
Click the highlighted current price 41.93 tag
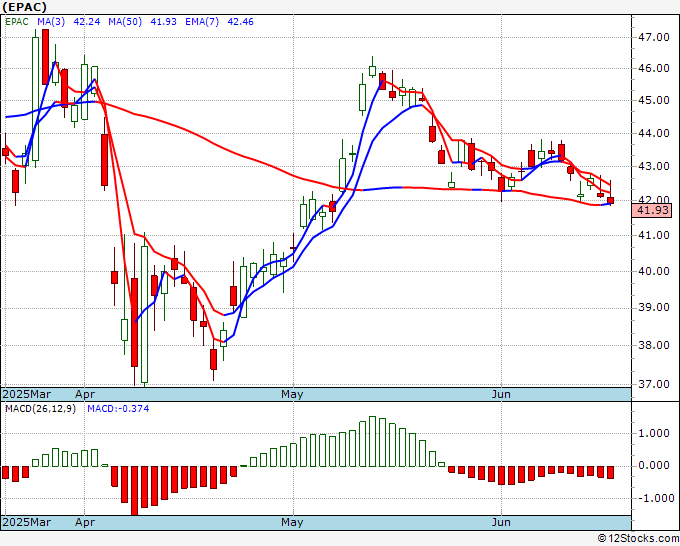click(x=652, y=211)
